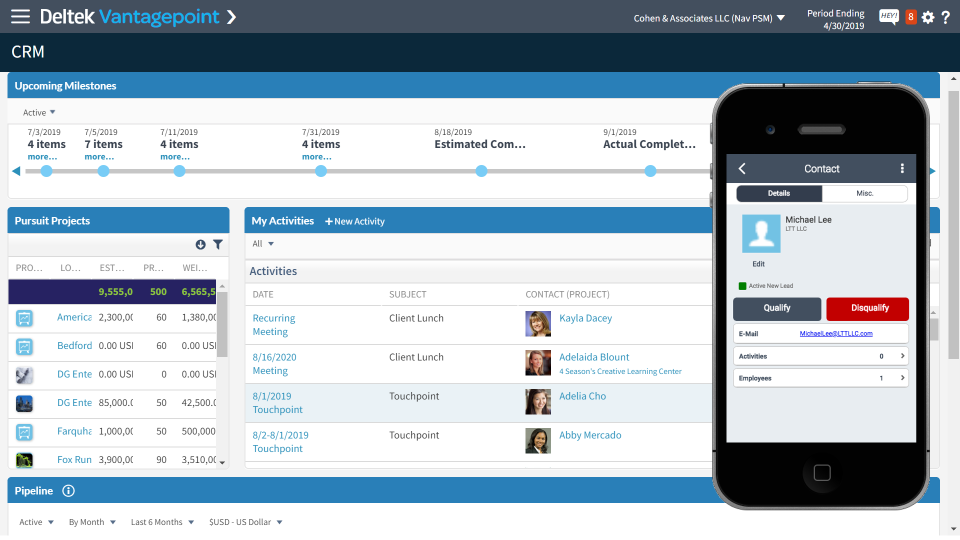Click the main page vertical scrollbar
This screenshot has height=540, width=960.
953,225
